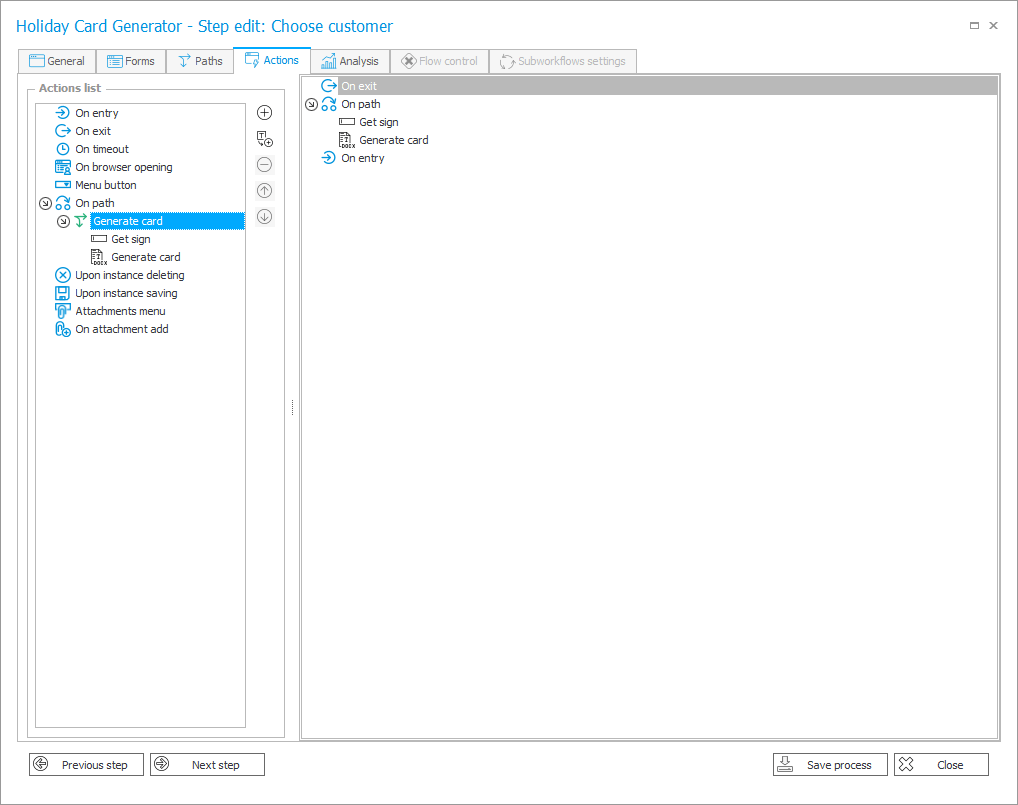Click the Get sign icon in right panel
The width and height of the screenshot is (1018, 805).
(x=347, y=122)
